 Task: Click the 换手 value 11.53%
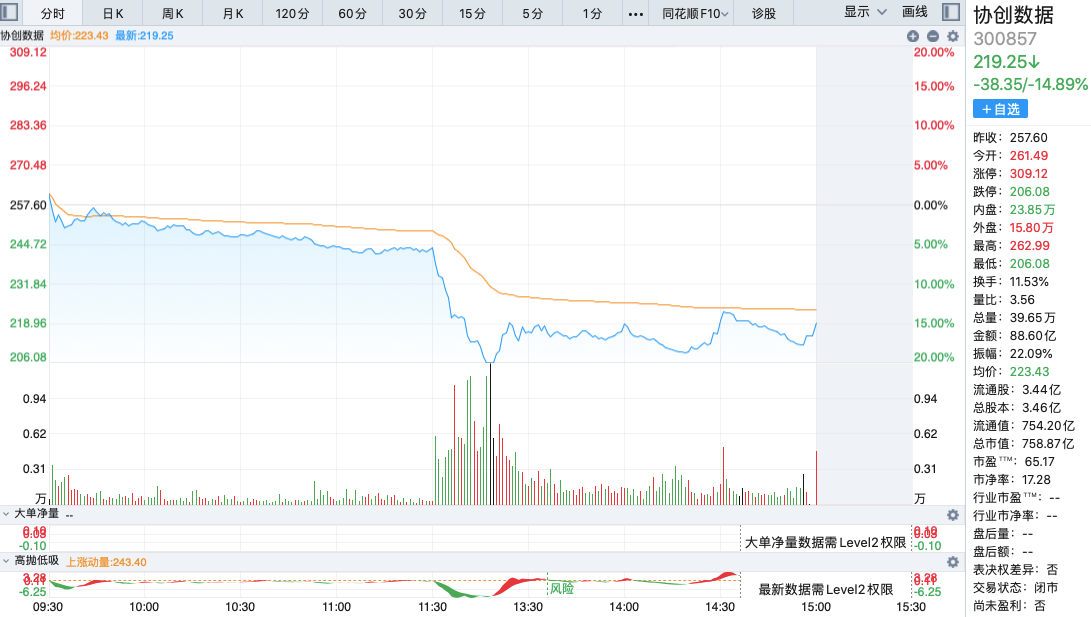tap(1029, 282)
